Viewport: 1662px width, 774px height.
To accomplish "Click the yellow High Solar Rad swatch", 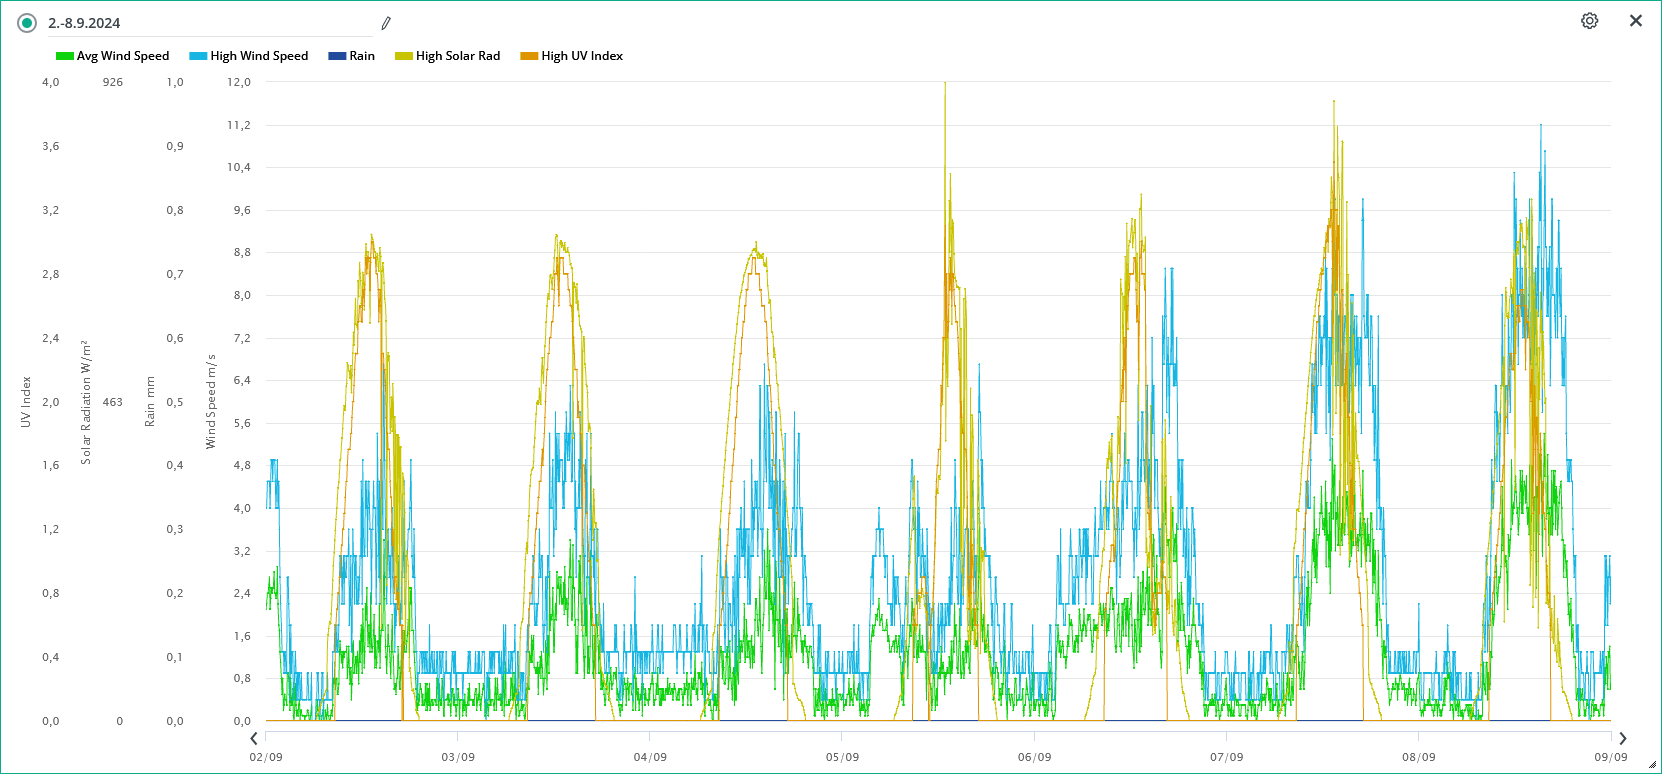I will pyautogui.click(x=404, y=56).
